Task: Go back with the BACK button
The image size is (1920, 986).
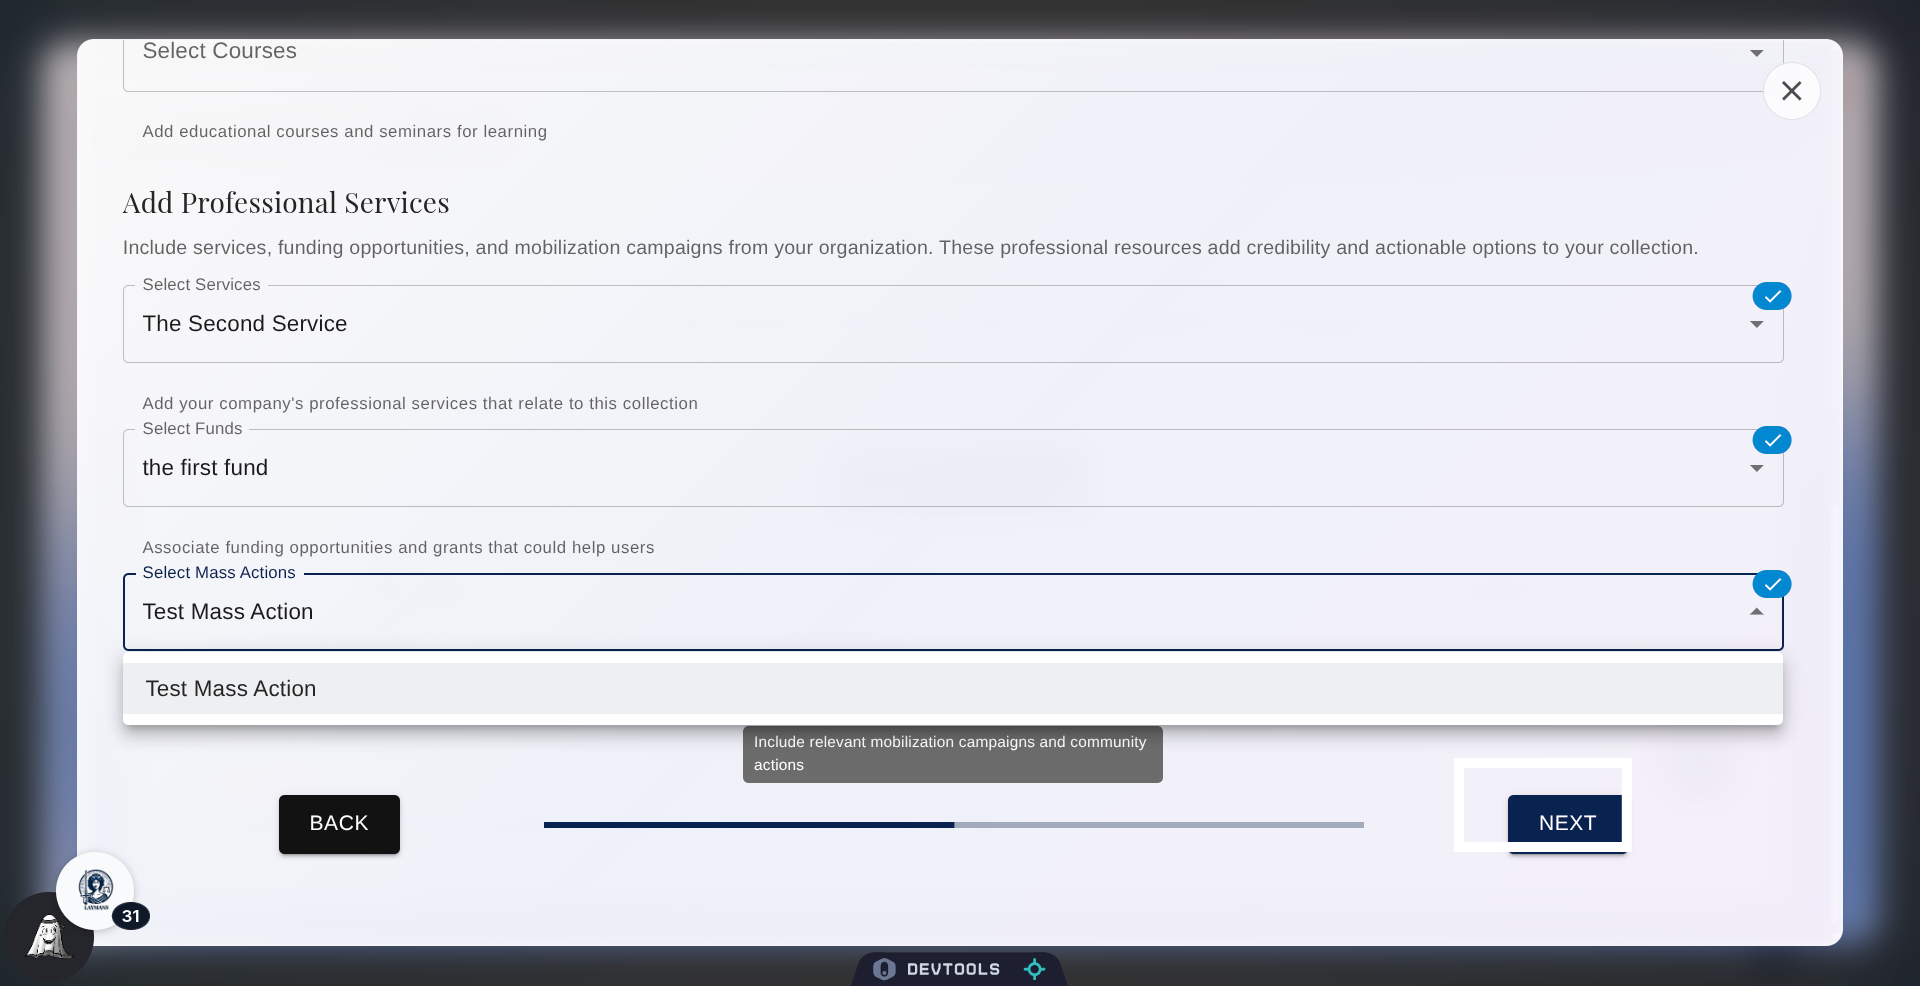Action: pos(339,824)
